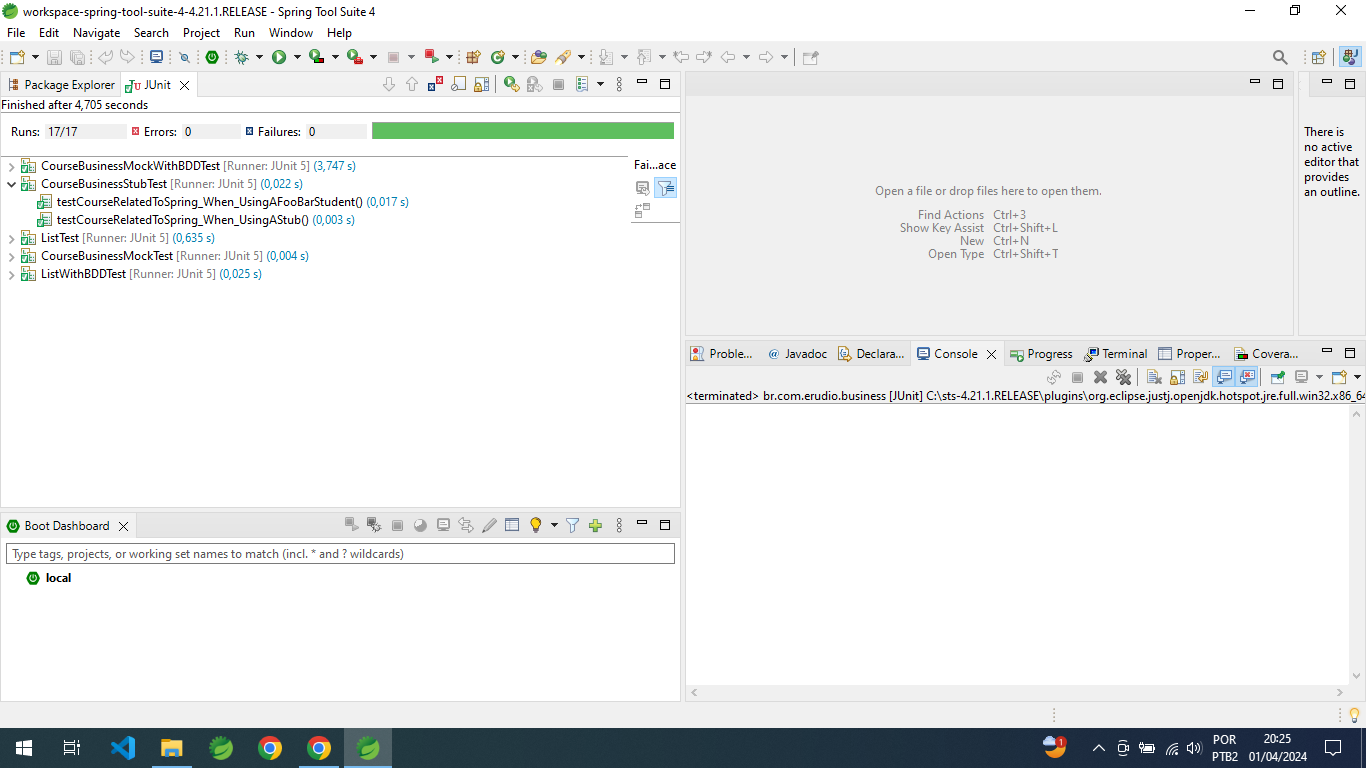Click the green JUnit progress bar
Image resolution: width=1366 pixels, height=768 pixels.
pos(523,131)
